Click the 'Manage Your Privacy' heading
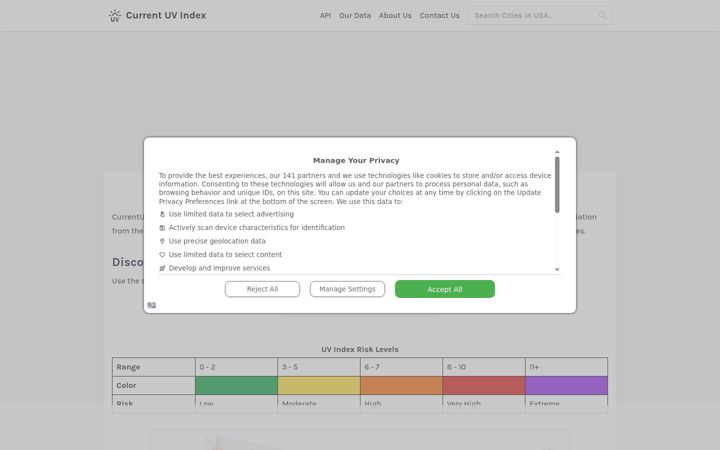The width and height of the screenshot is (720, 450). (356, 161)
